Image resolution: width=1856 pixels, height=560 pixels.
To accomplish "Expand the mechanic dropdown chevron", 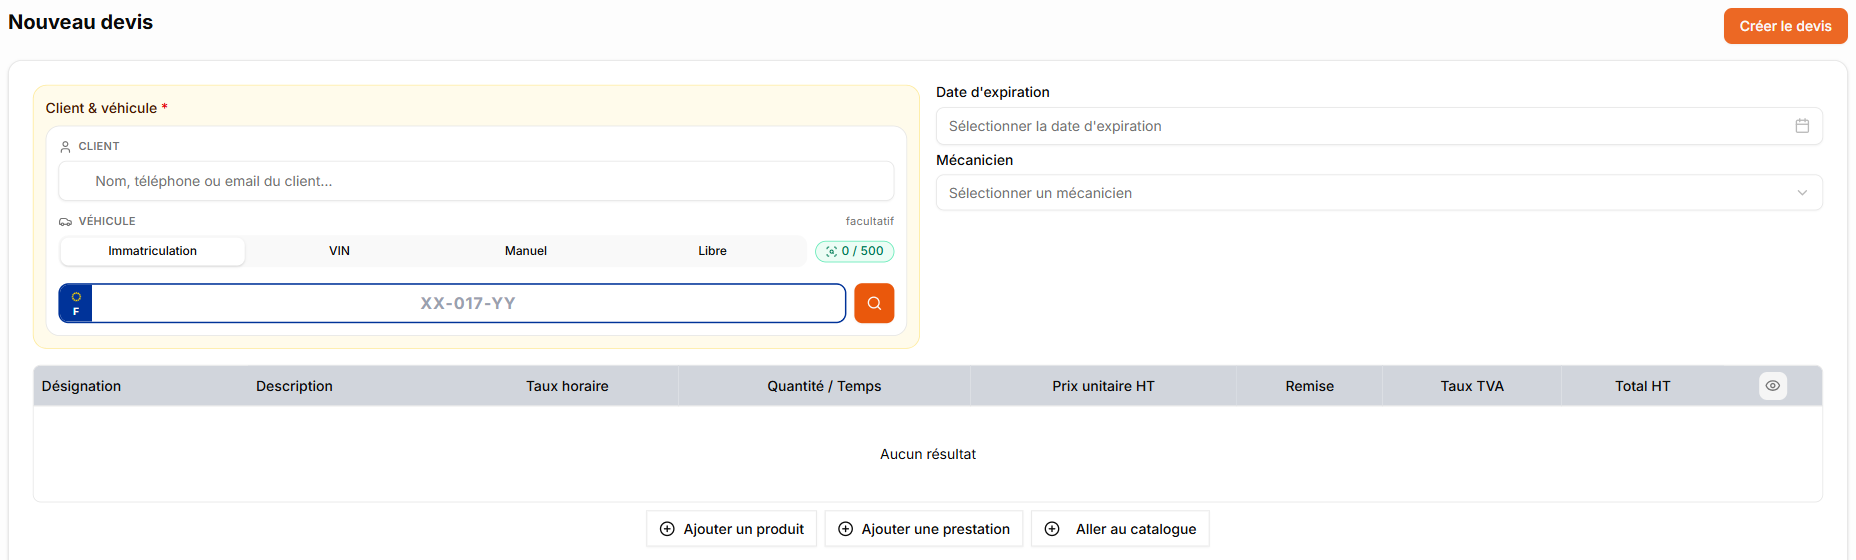I will [1802, 193].
